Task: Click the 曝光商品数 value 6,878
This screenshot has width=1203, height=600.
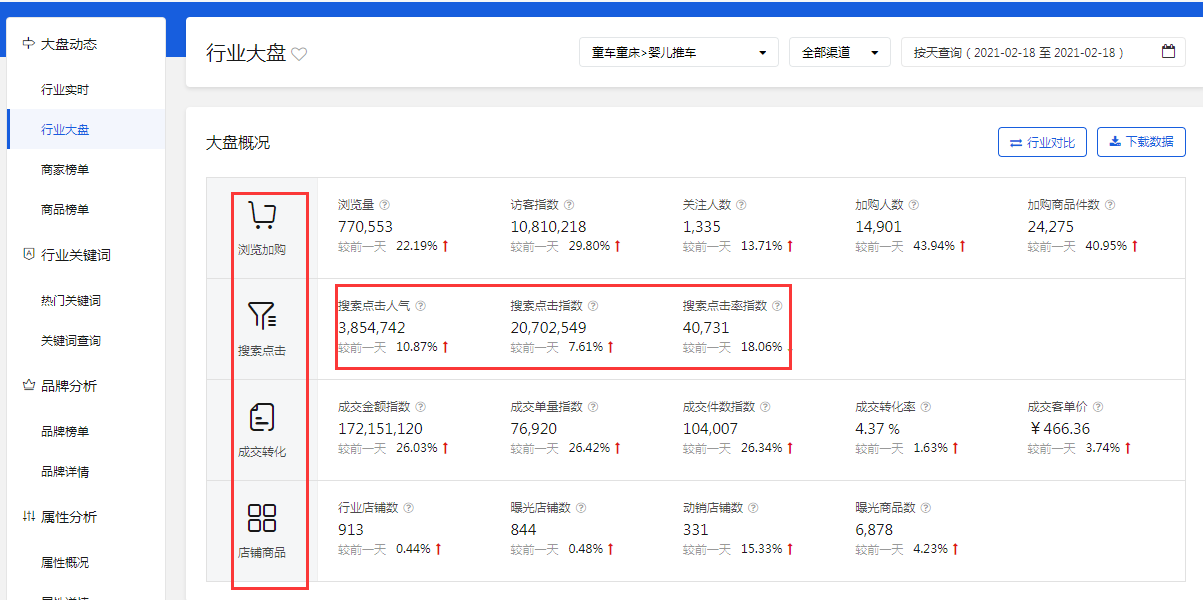Action: click(874, 529)
